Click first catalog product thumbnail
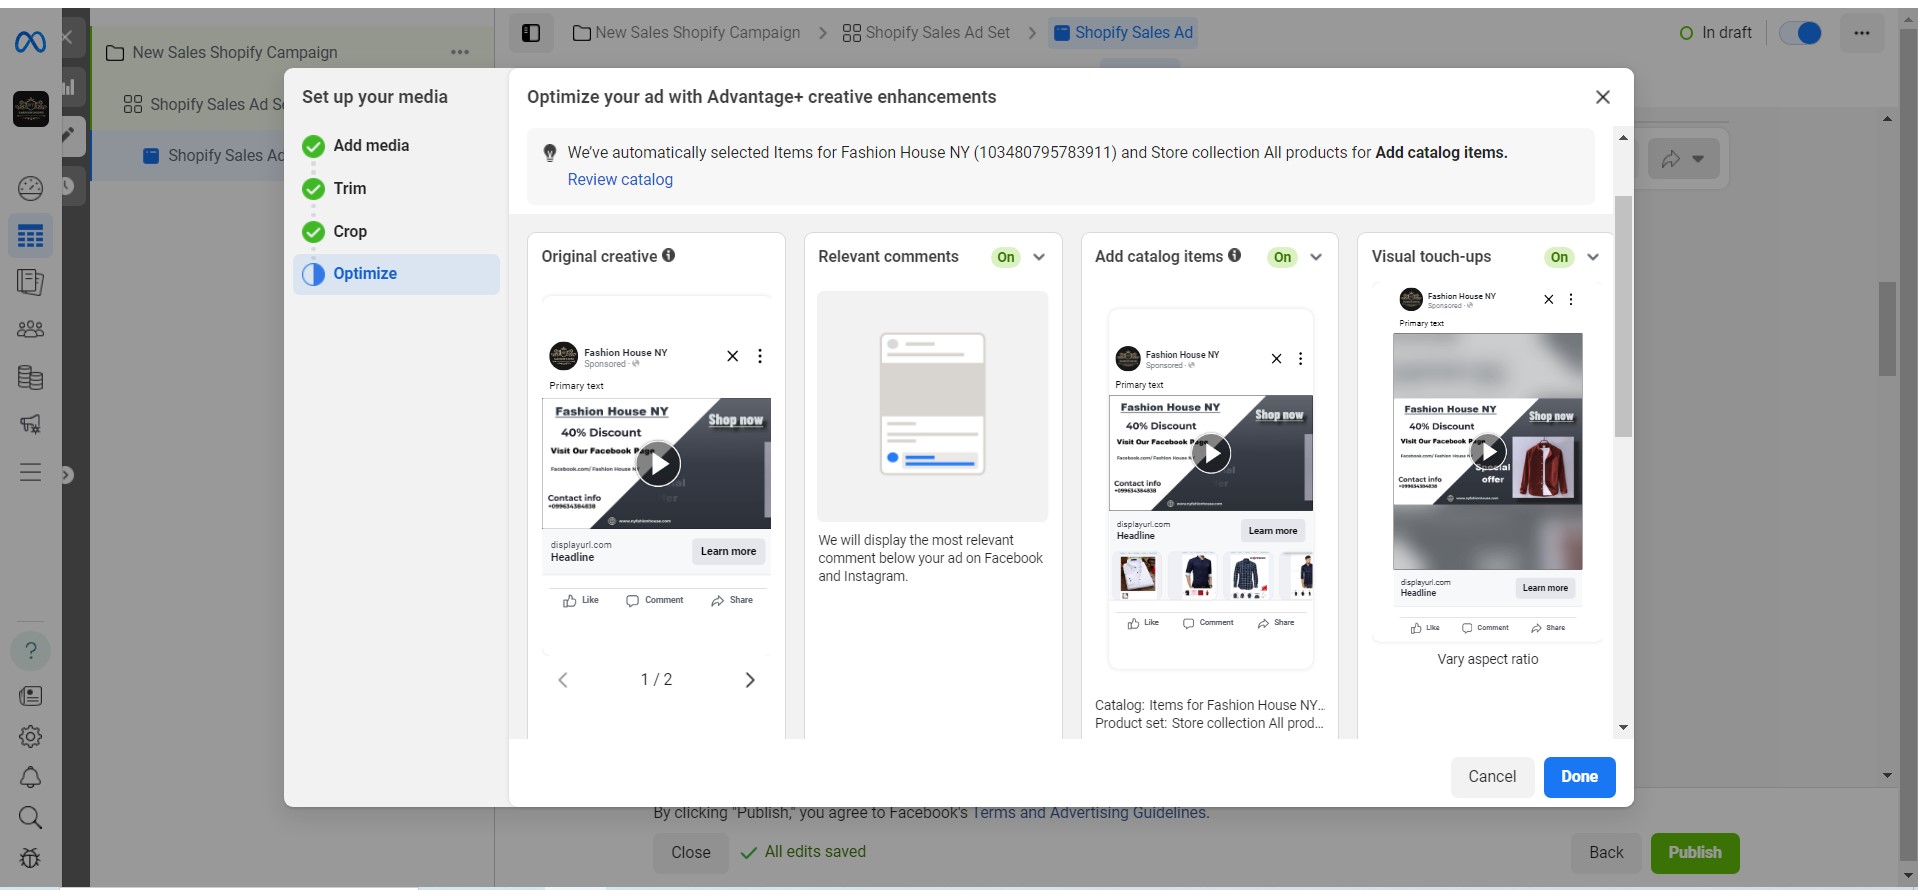This screenshot has width=1918, height=890. tap(1137, 575)
